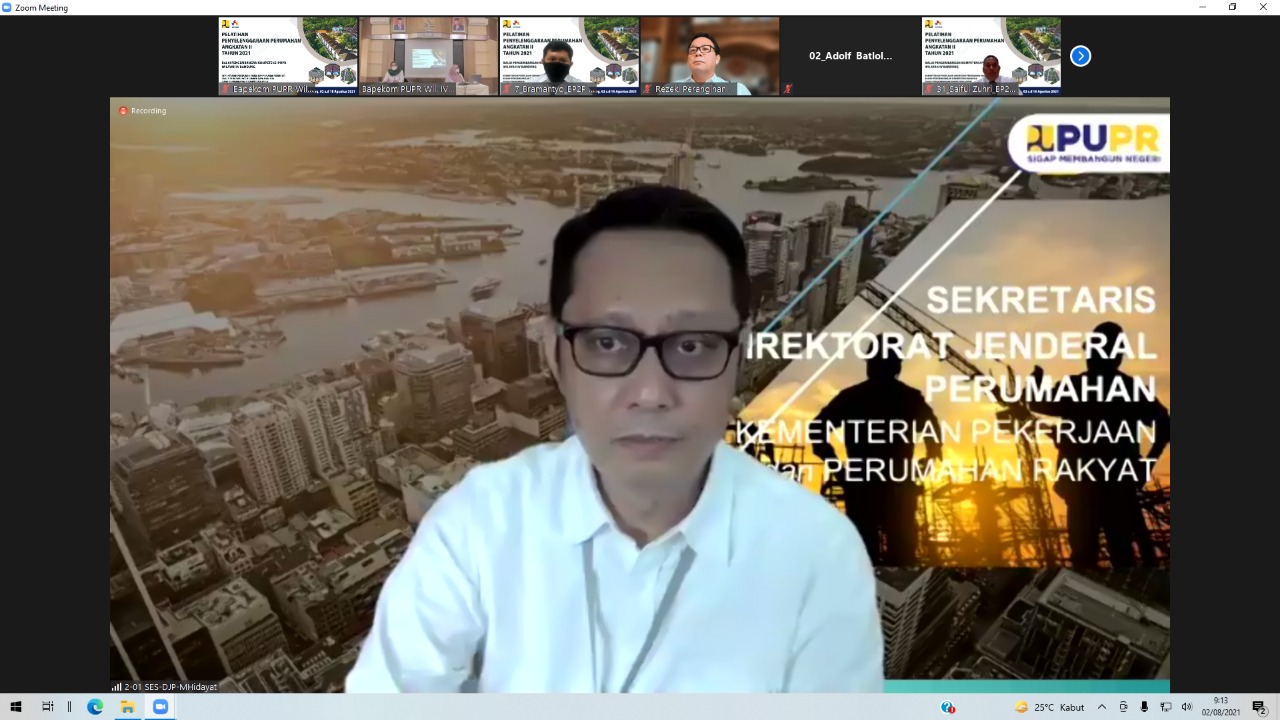Click the red Recording indicator
Image resolution: width=1280 pixels, height=720 pixels.
(x=142, y=111)
